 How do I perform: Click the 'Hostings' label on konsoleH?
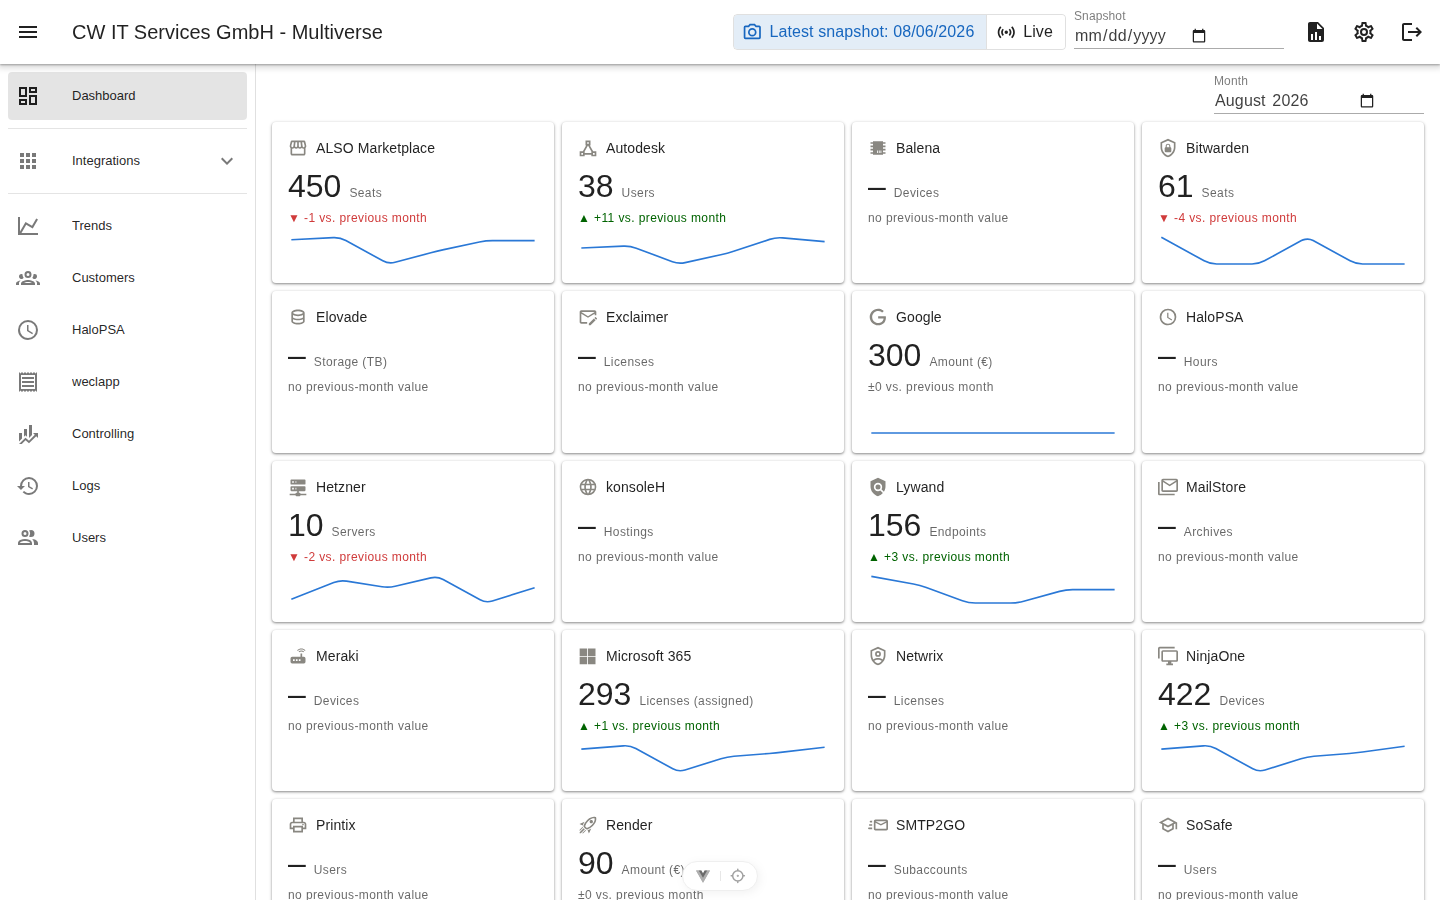tap(629, 532)
